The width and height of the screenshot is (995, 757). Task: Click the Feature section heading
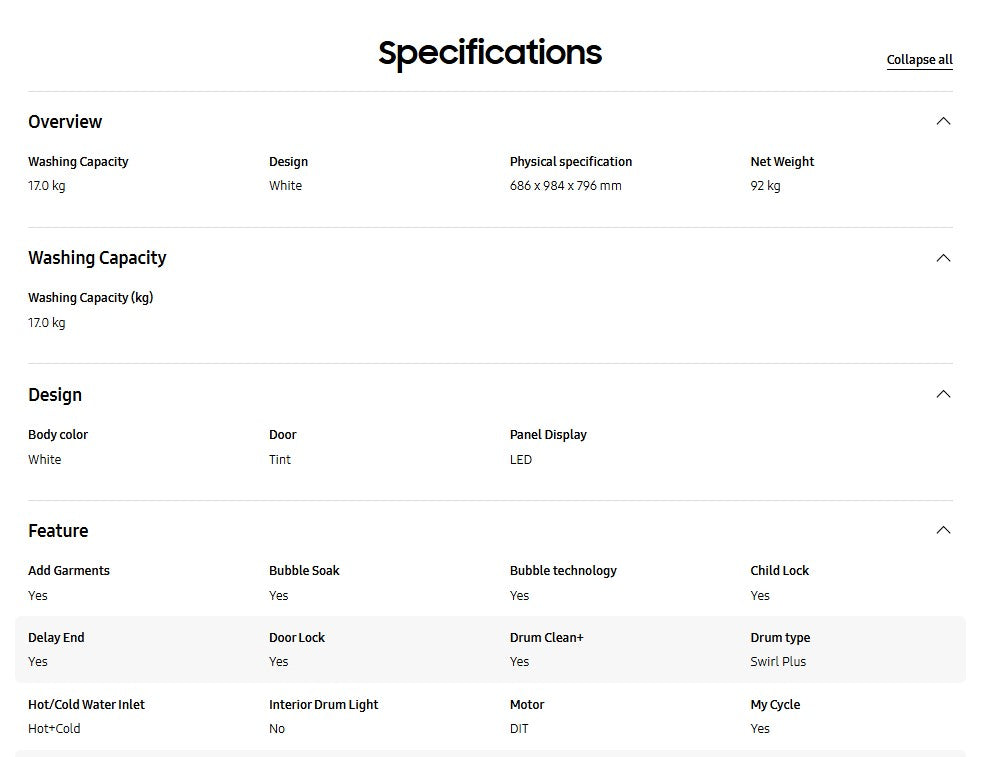coord(58,531)
